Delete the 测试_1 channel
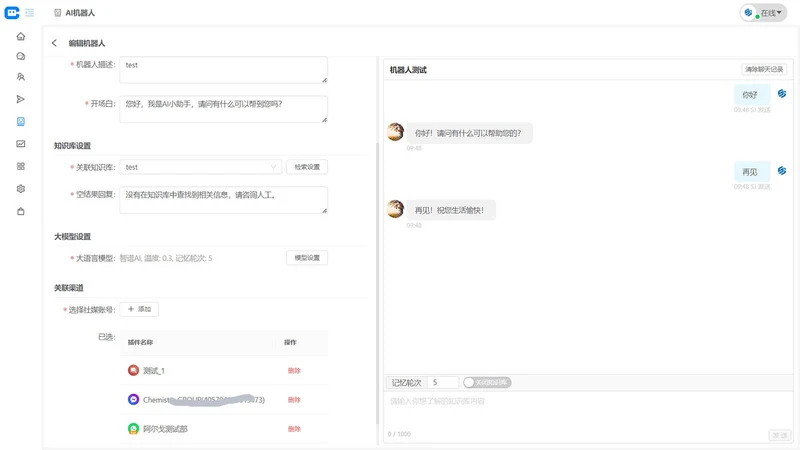Screen dimensions: 800x450 (x=294, y=370)
